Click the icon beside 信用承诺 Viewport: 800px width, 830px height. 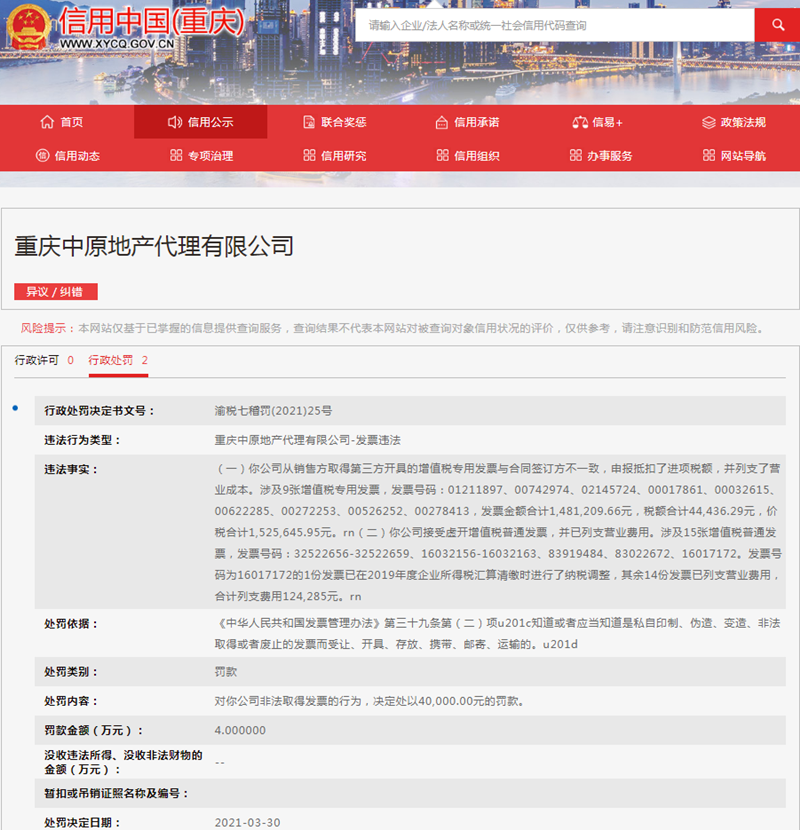(x=441, y=122)
